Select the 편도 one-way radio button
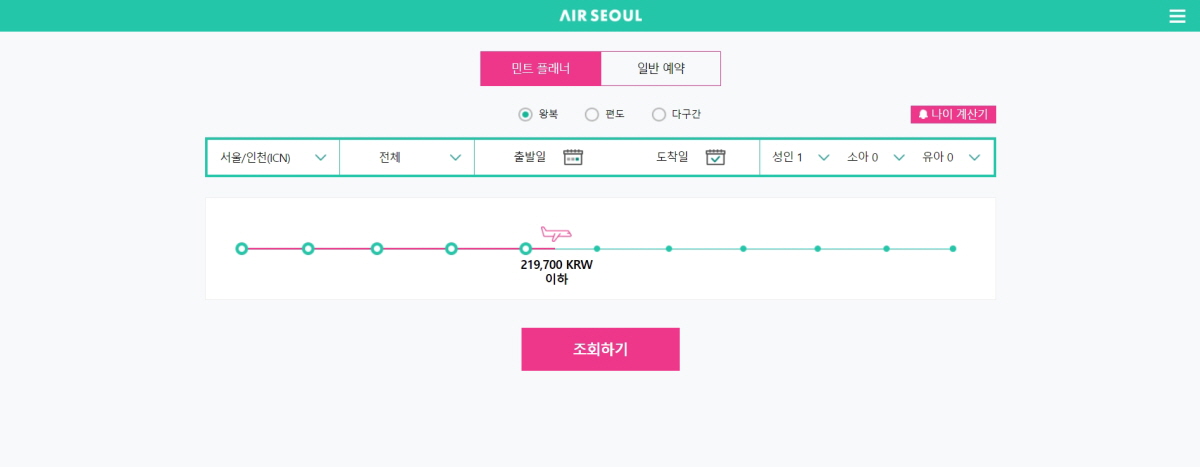Viewport: 1200px width, 467px height. click(592, 114)
